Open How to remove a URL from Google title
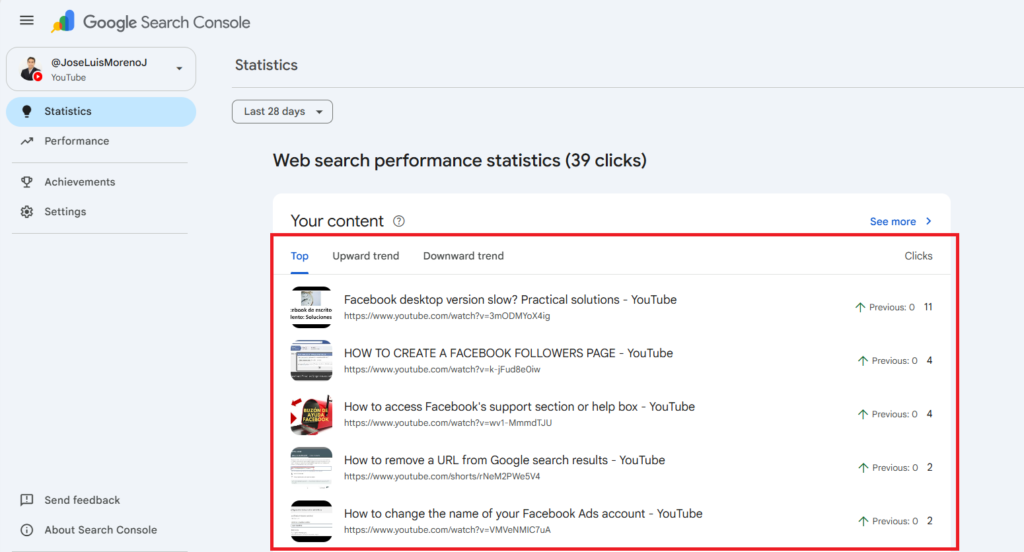1024x552 pixels. coord(504,461)
